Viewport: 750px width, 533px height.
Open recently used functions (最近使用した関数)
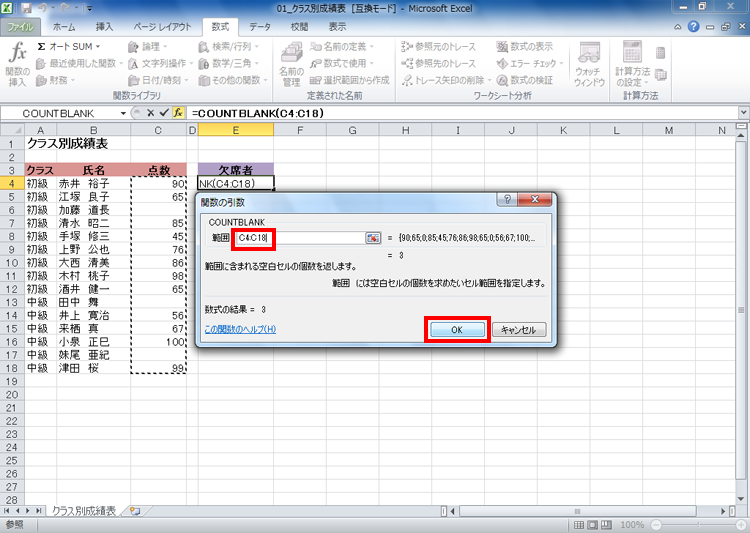79,63
